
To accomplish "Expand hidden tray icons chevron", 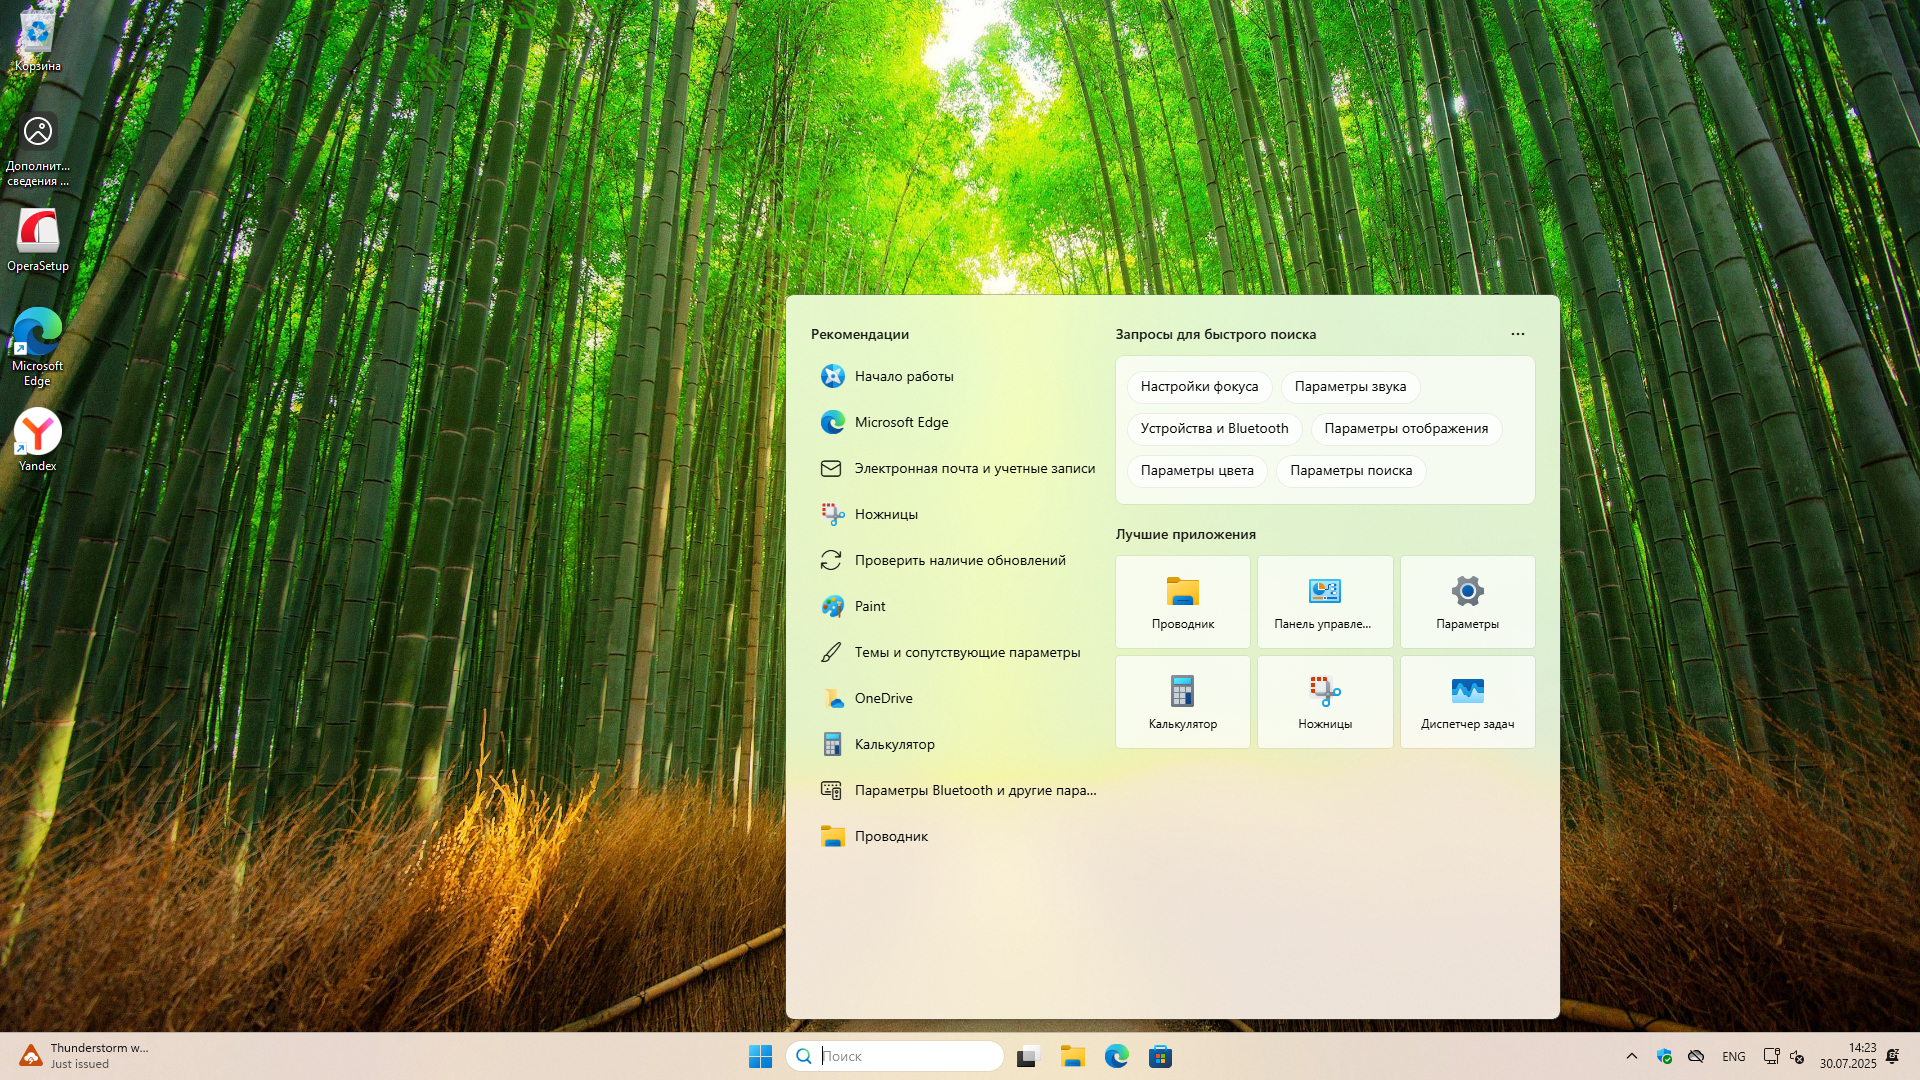I will pos(1631,1056).
